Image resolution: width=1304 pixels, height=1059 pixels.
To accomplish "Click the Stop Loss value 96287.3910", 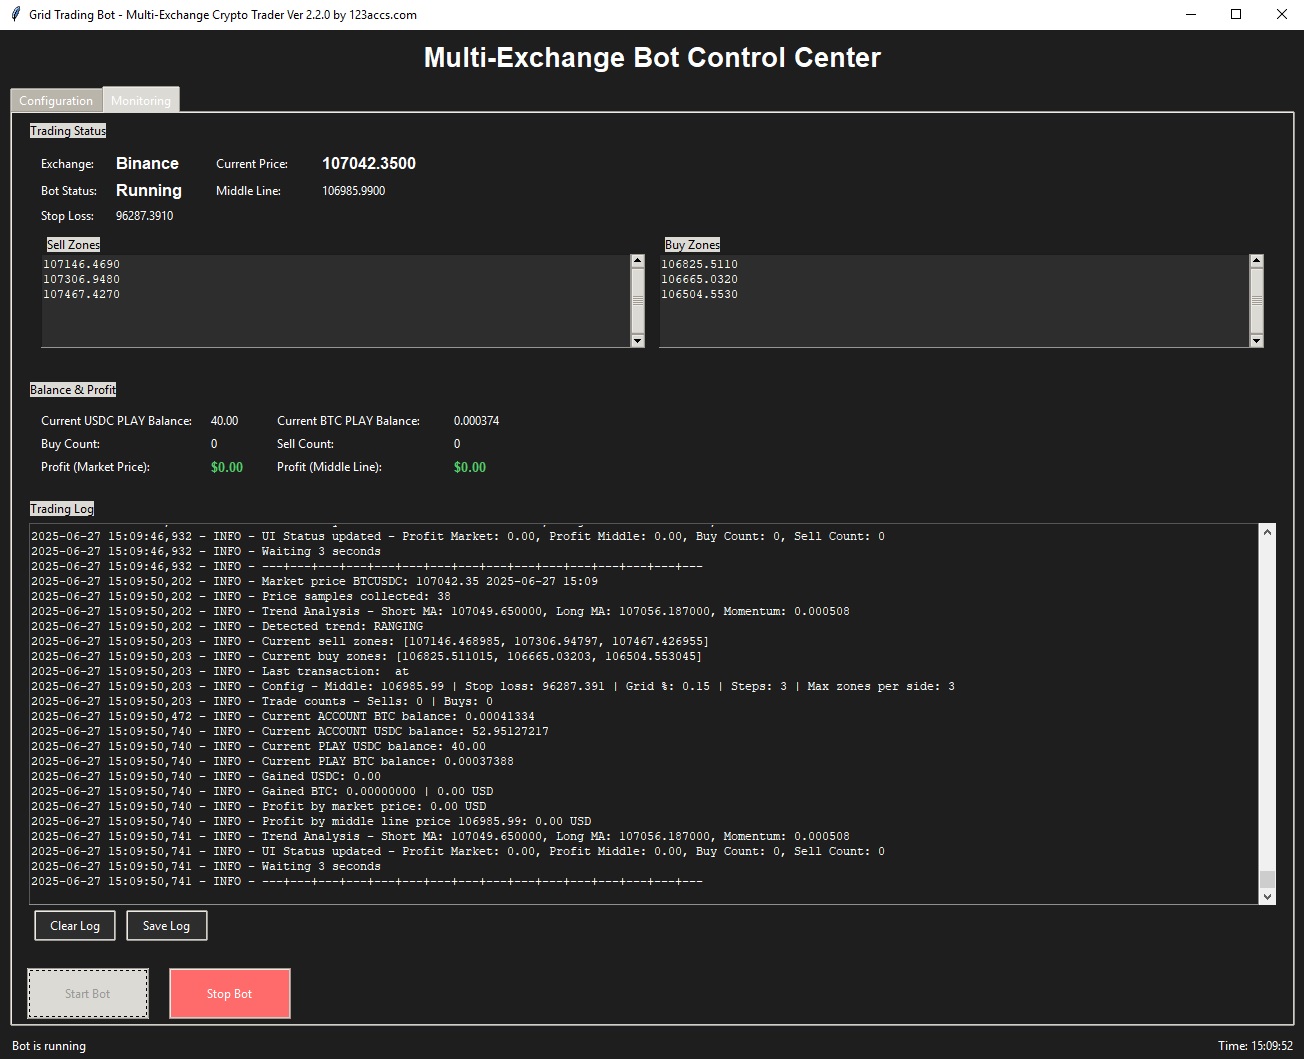I will [x=144, y=215].
